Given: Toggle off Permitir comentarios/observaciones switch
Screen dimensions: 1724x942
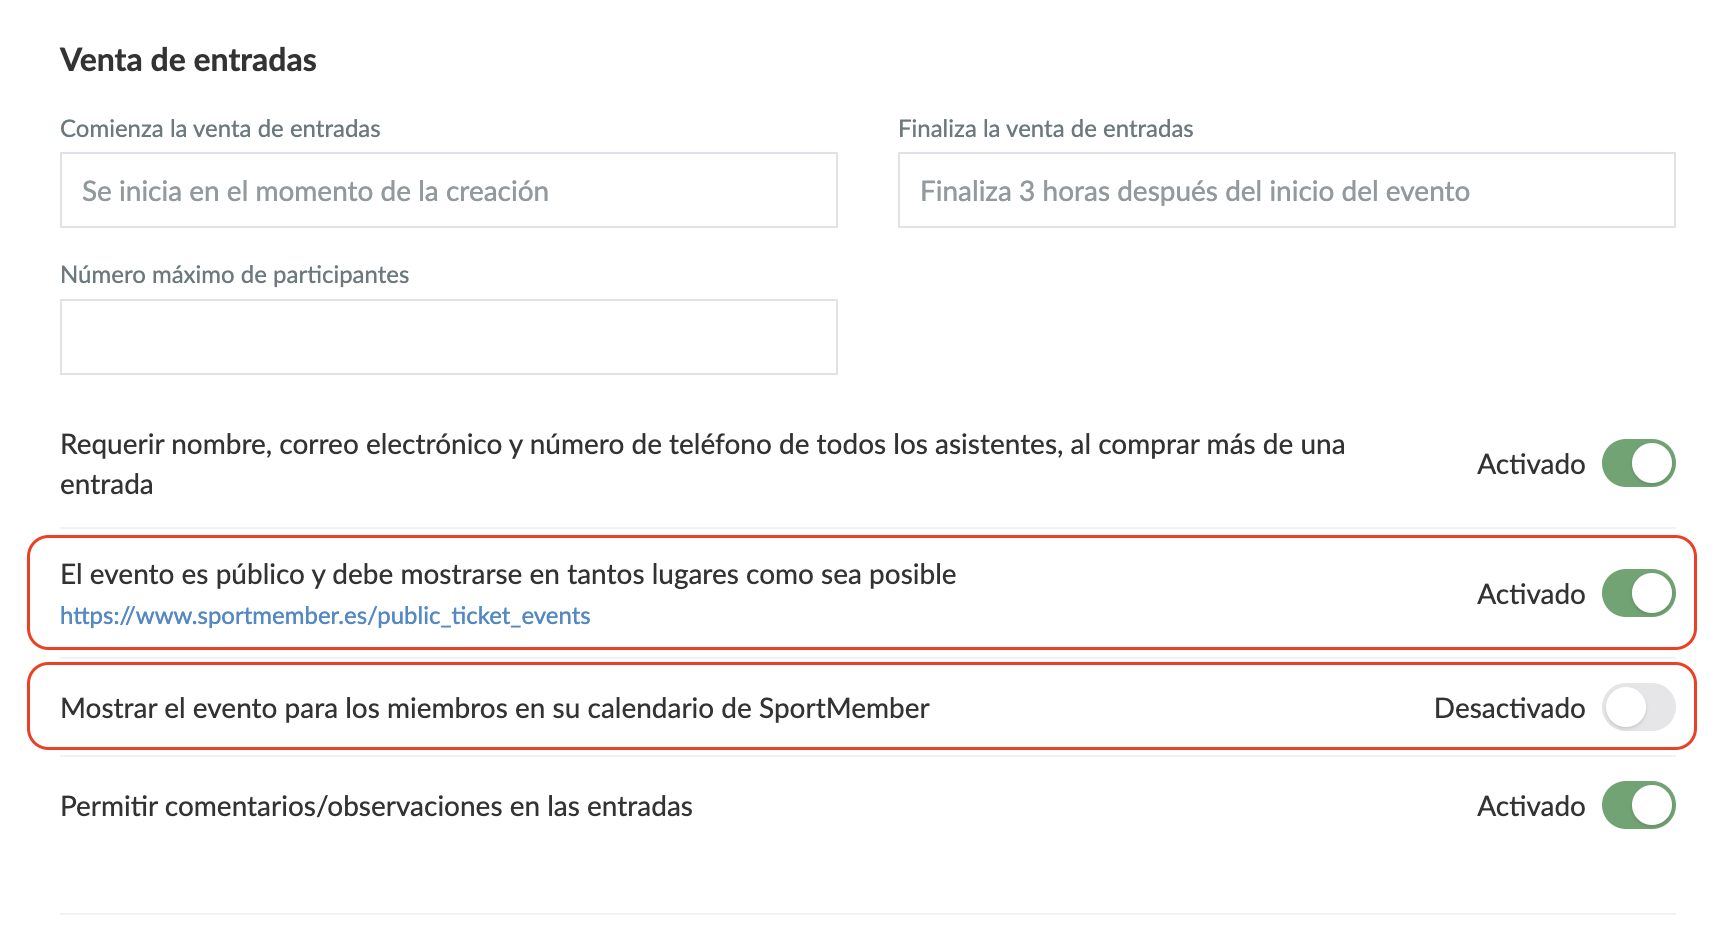Looking at the screenshot, I should click(1638, 806).
